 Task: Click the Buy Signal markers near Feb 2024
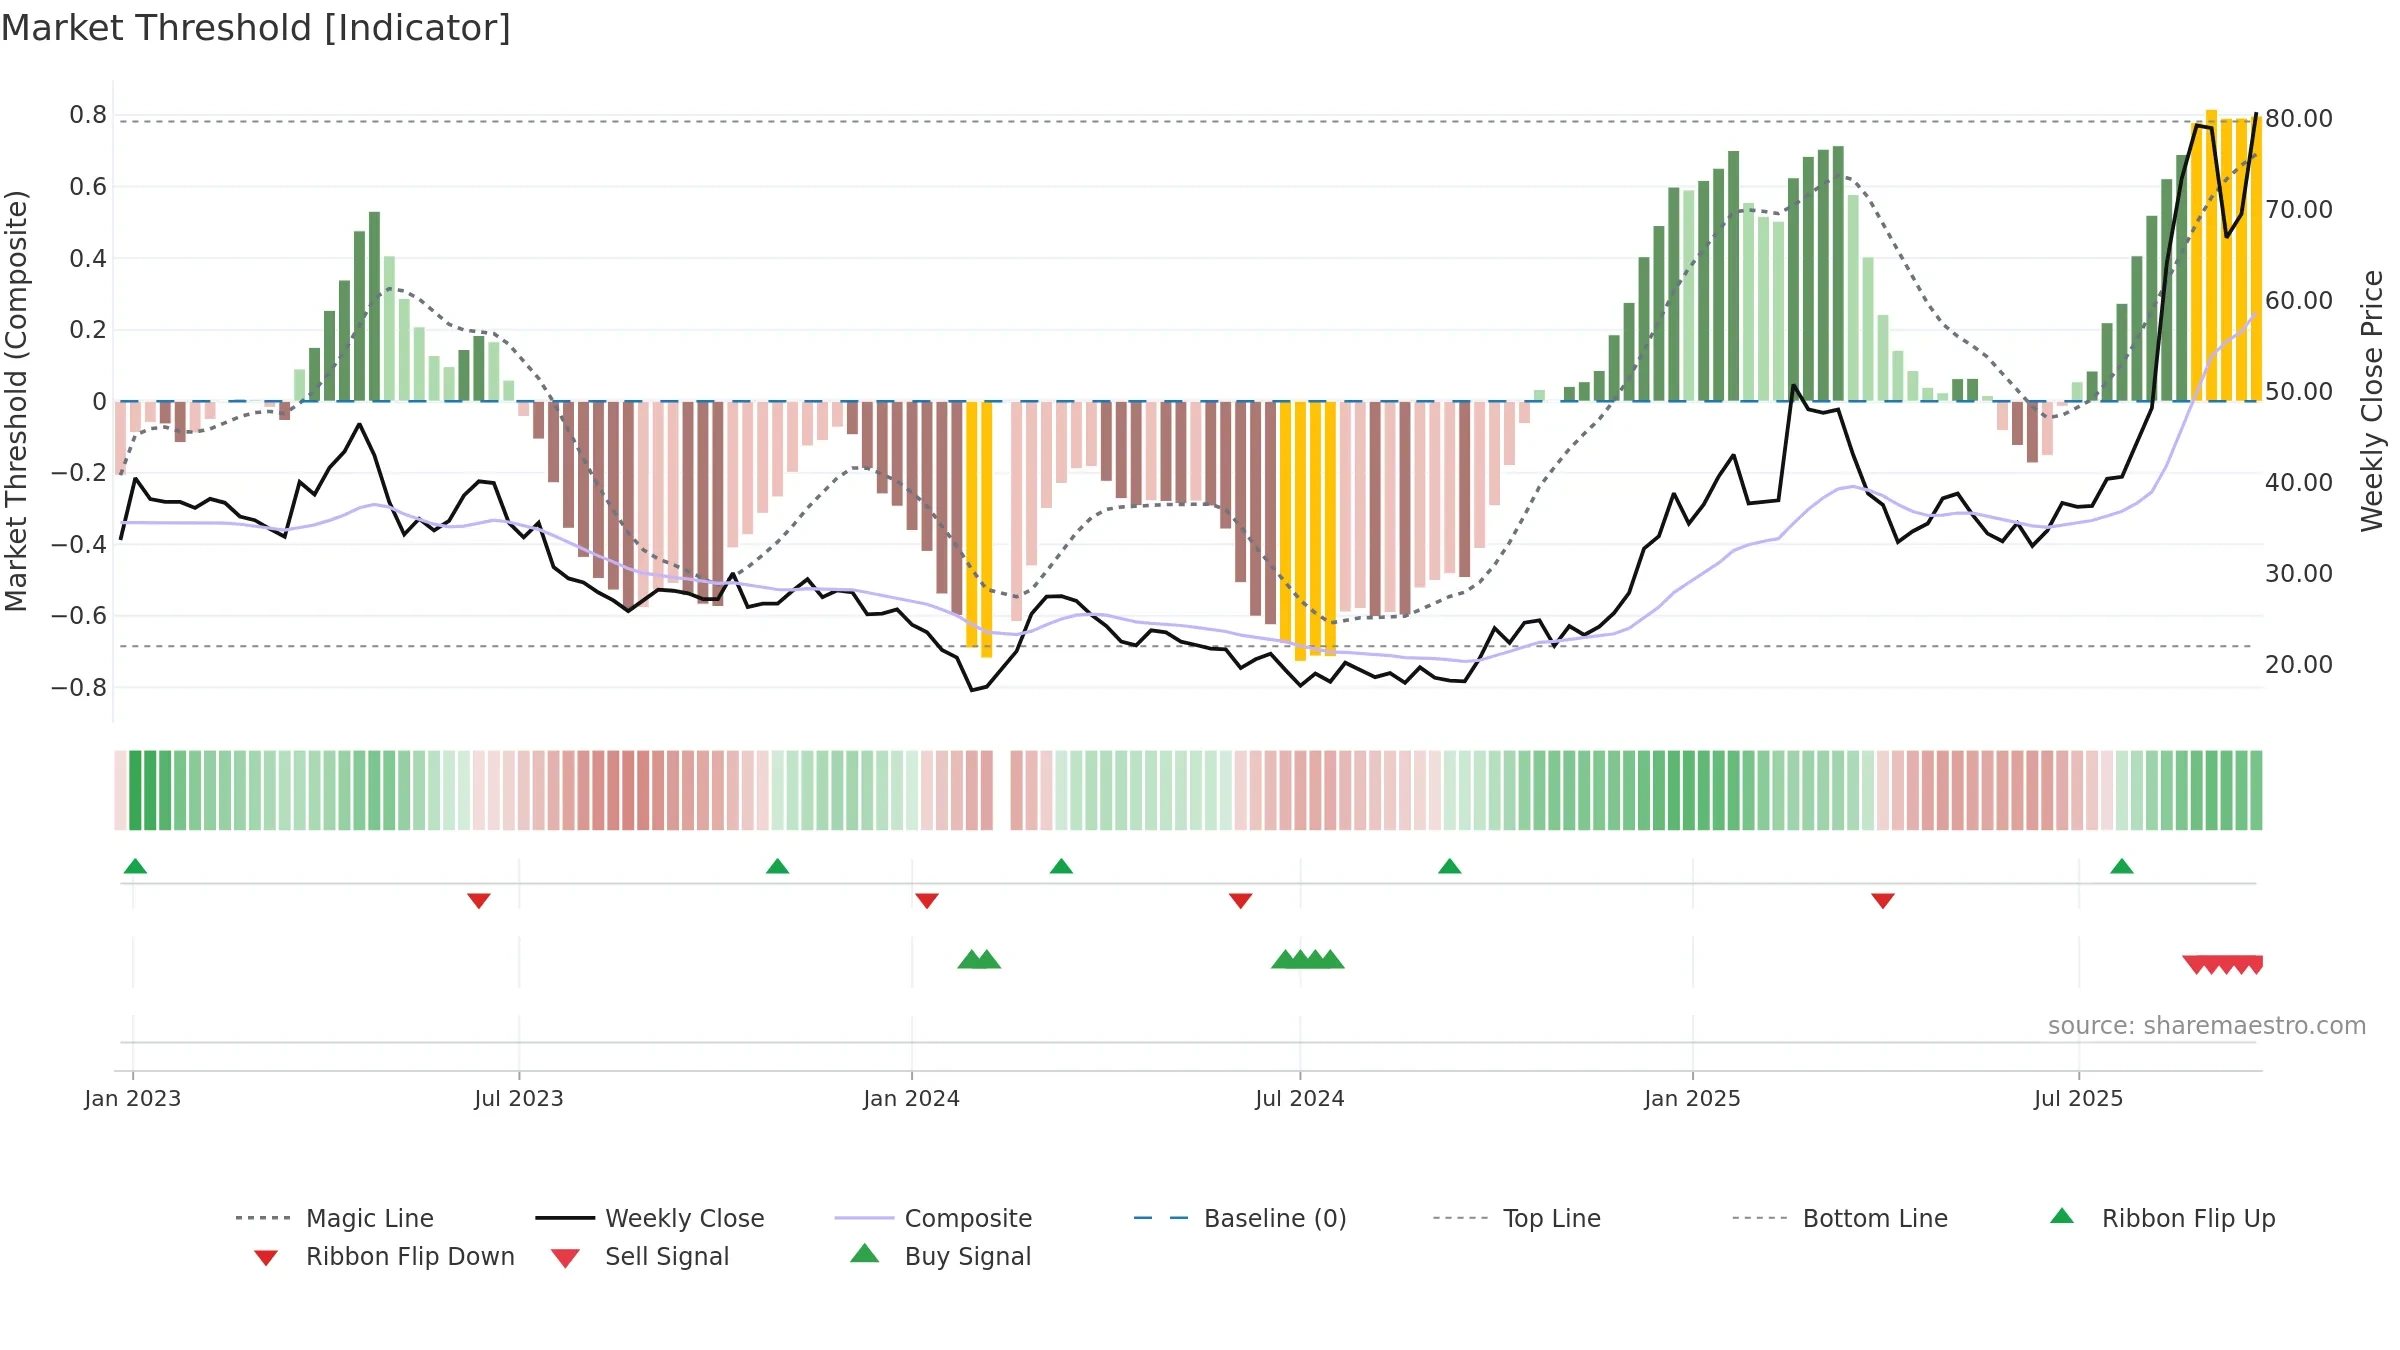click(x=979, y=959)
